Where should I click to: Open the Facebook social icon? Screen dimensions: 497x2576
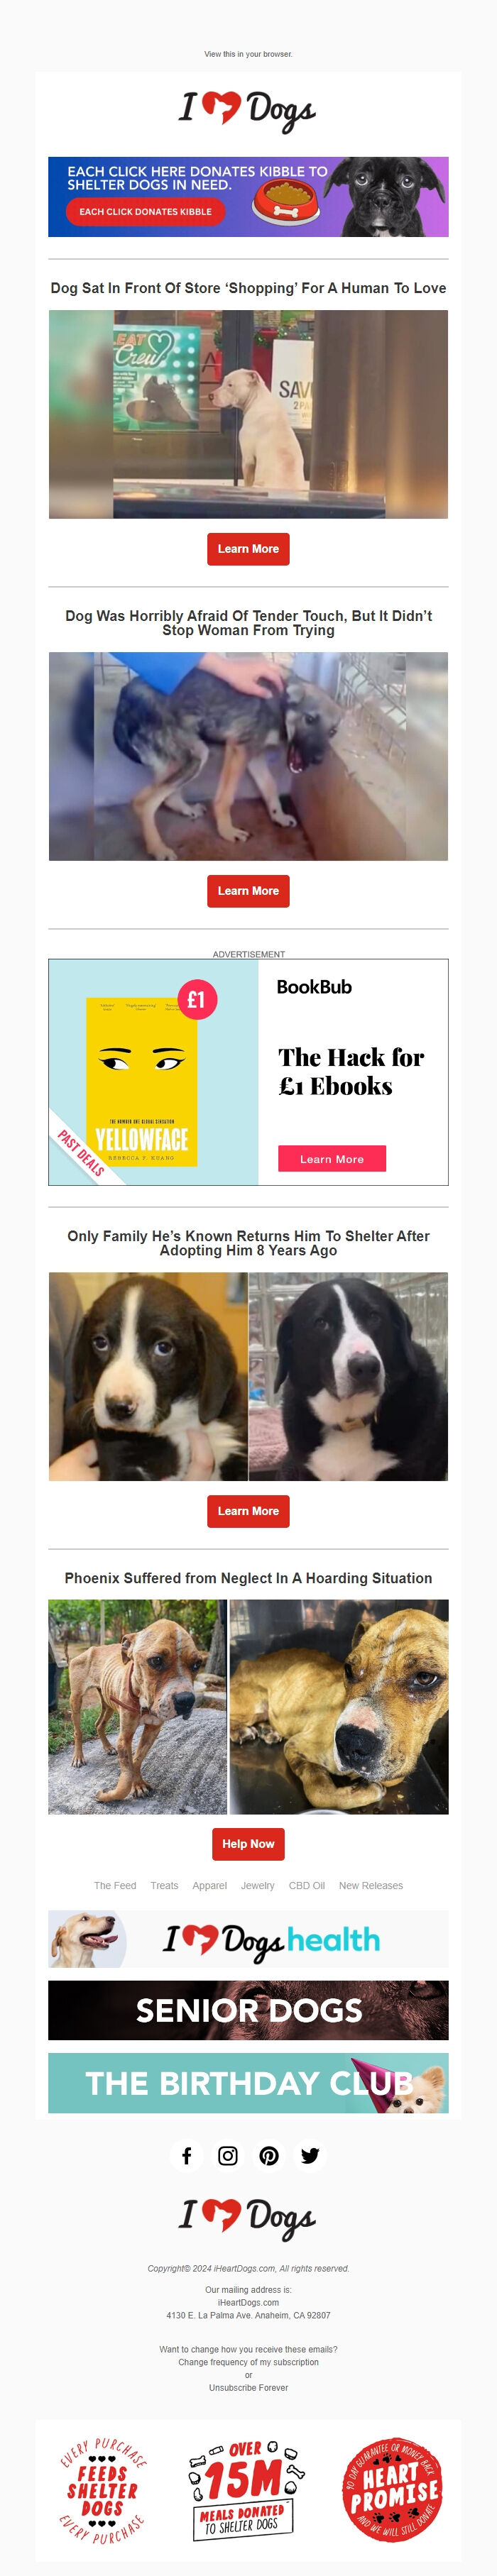coord(187,2155)
